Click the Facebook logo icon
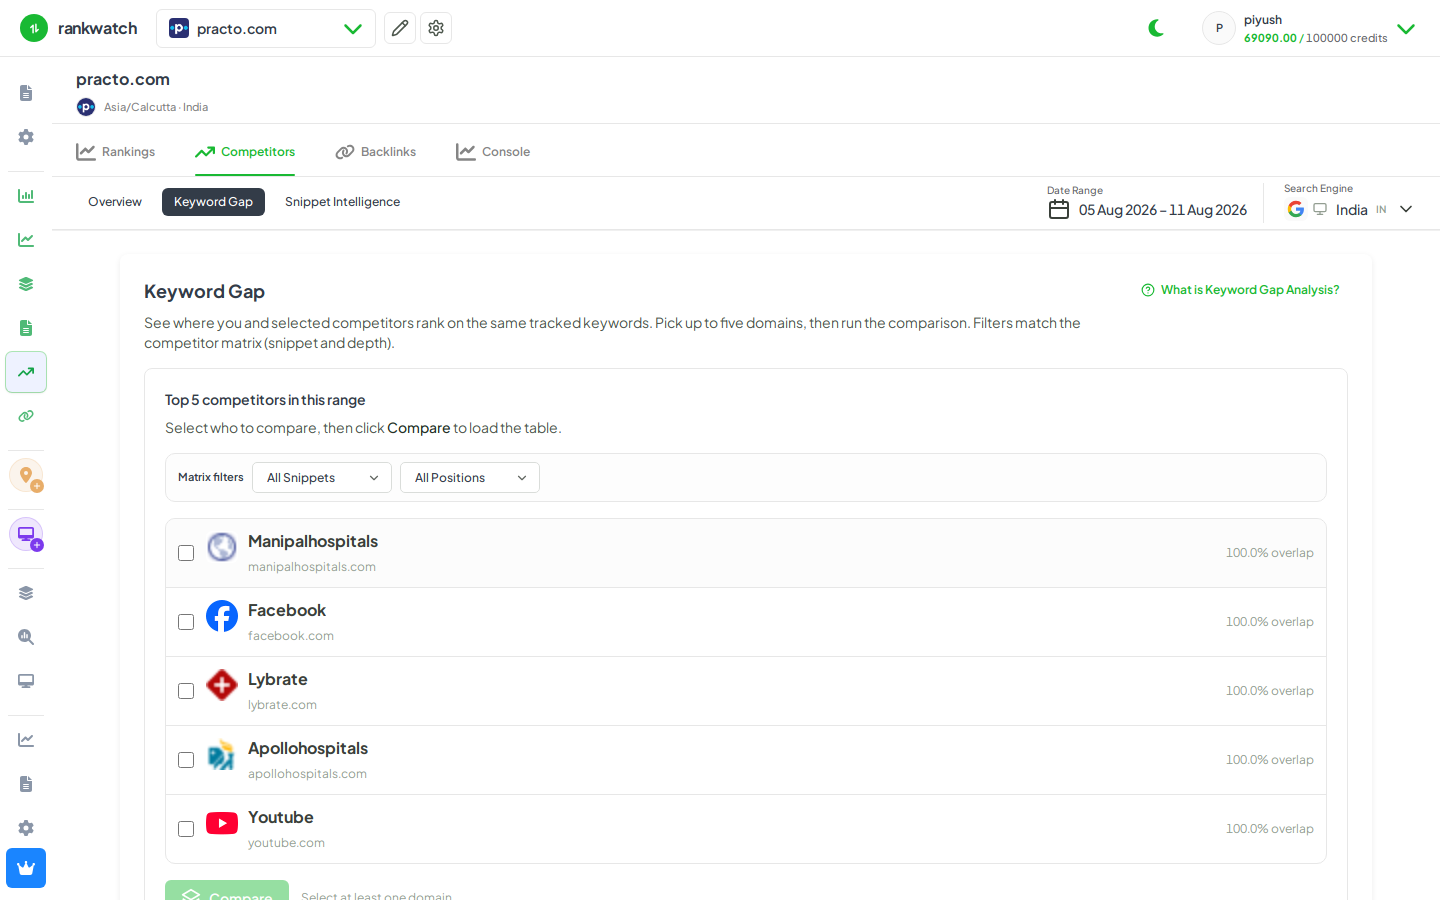This screenshot has width=1440, height=900. [222, 616]
